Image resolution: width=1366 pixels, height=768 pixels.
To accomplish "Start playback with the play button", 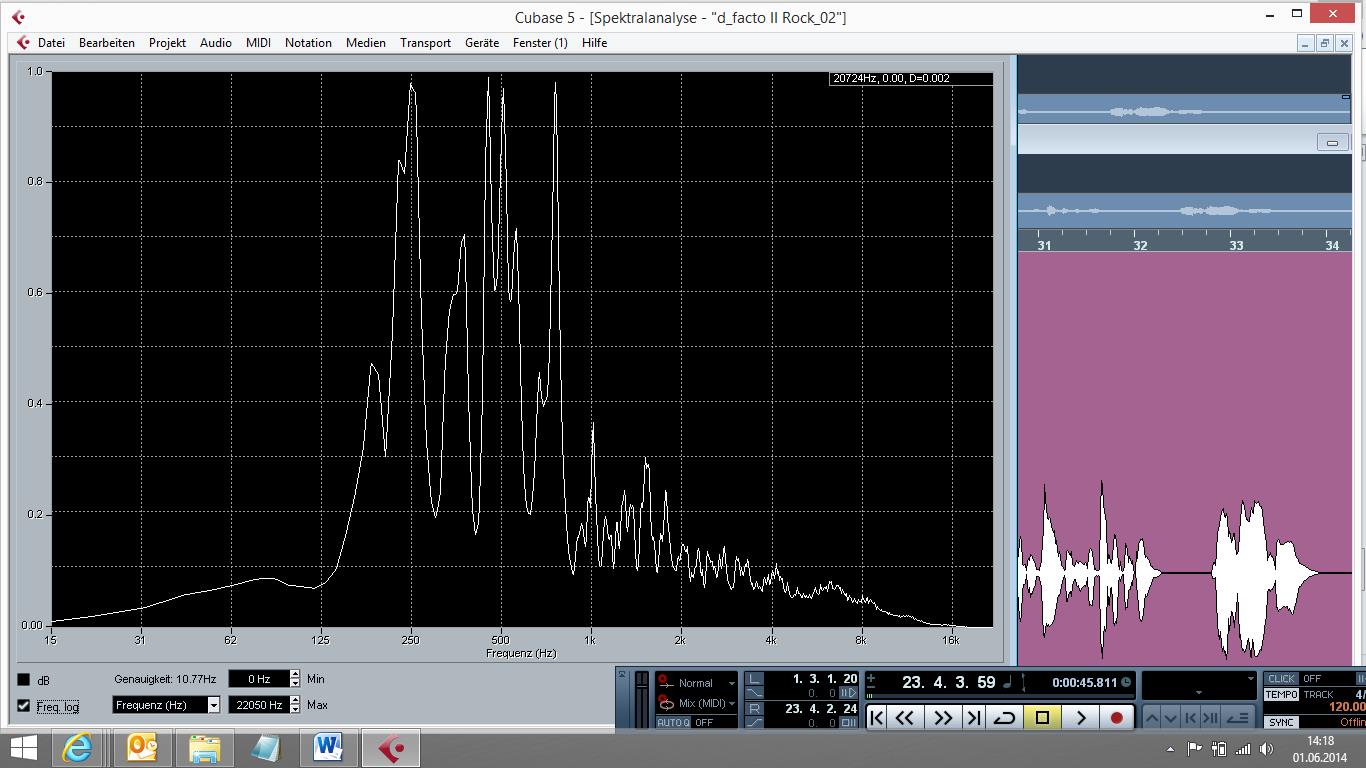I will coord(1080,717).
